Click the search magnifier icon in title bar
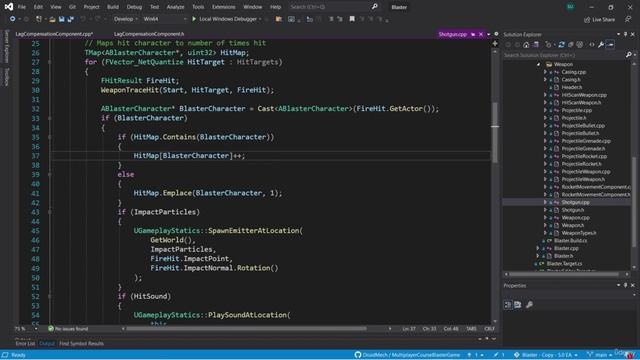The height and width of the screenshot is (360, 640). click(x=375, y=7)
